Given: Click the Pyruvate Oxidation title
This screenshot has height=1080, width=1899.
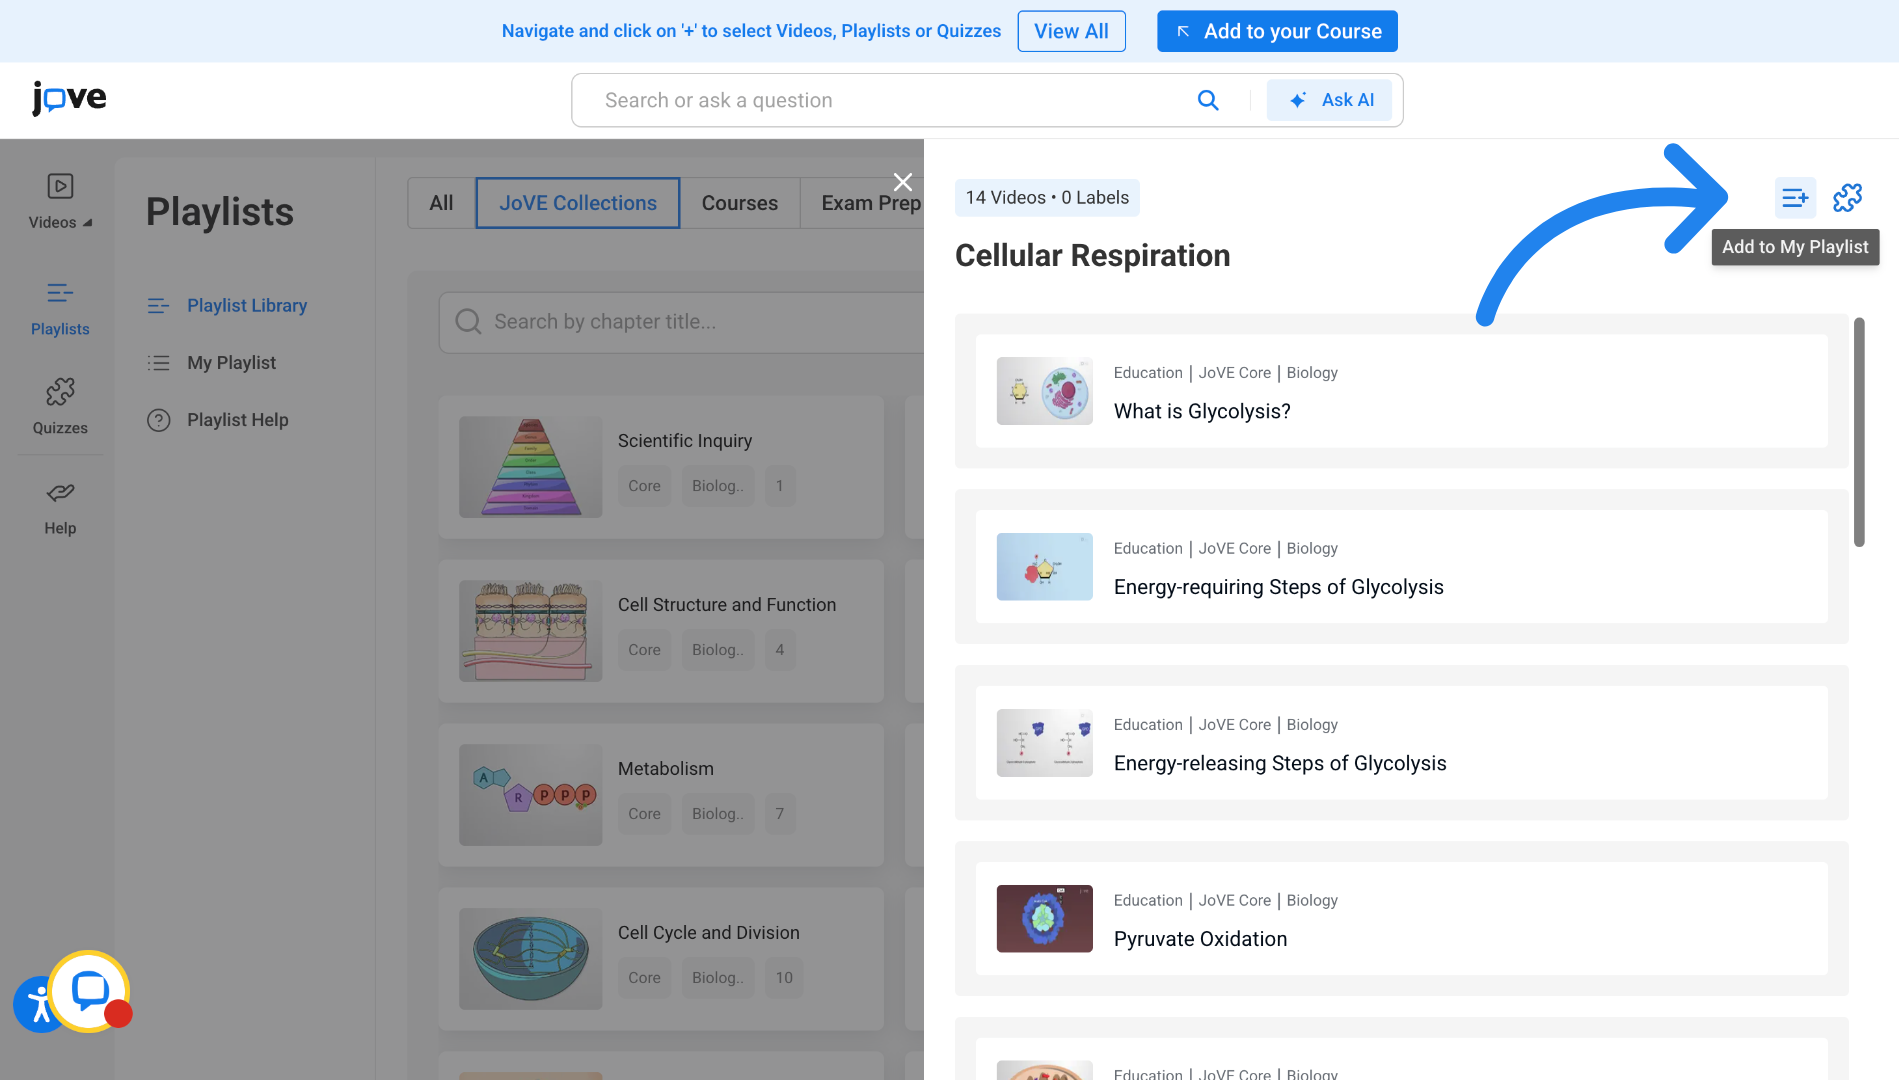Looking at the screenshot, I should (x=1201, y=940).
